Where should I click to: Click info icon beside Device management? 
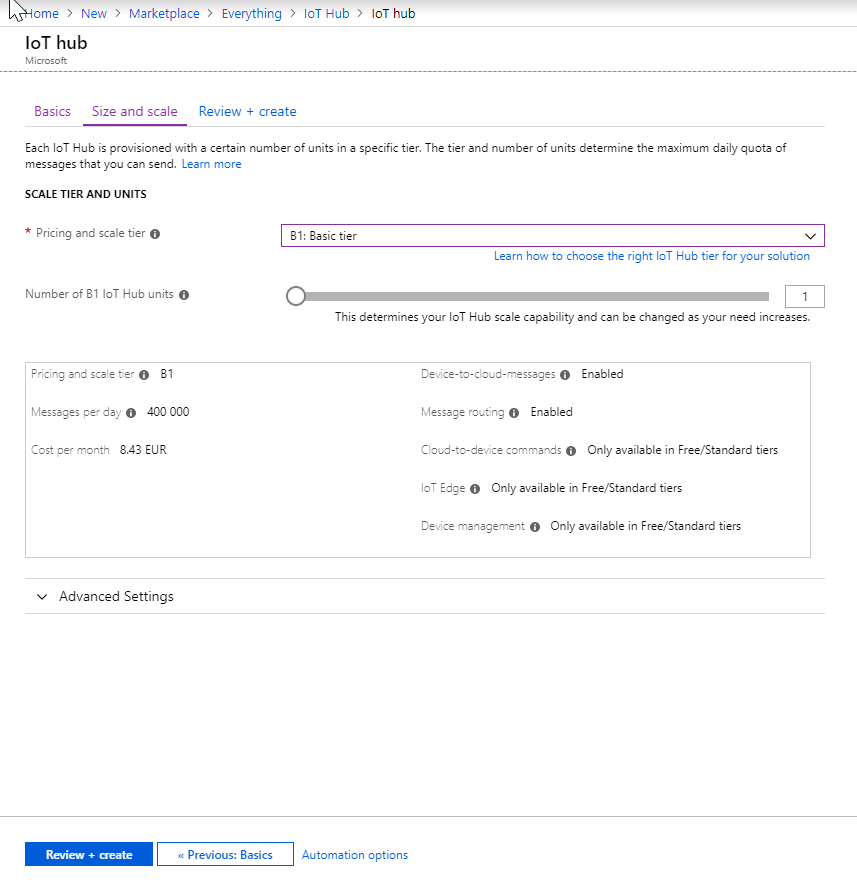coord(535,527)
